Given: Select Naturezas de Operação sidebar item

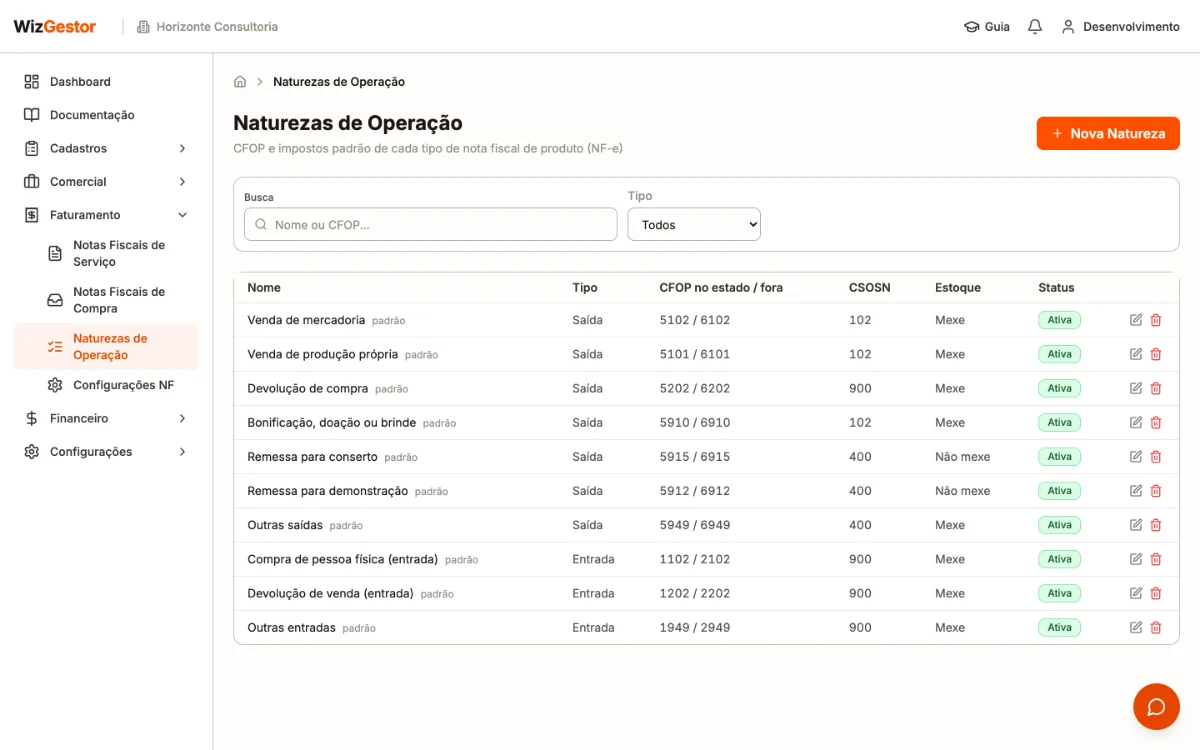Looking at the screenshot, I should pos(106,347).
